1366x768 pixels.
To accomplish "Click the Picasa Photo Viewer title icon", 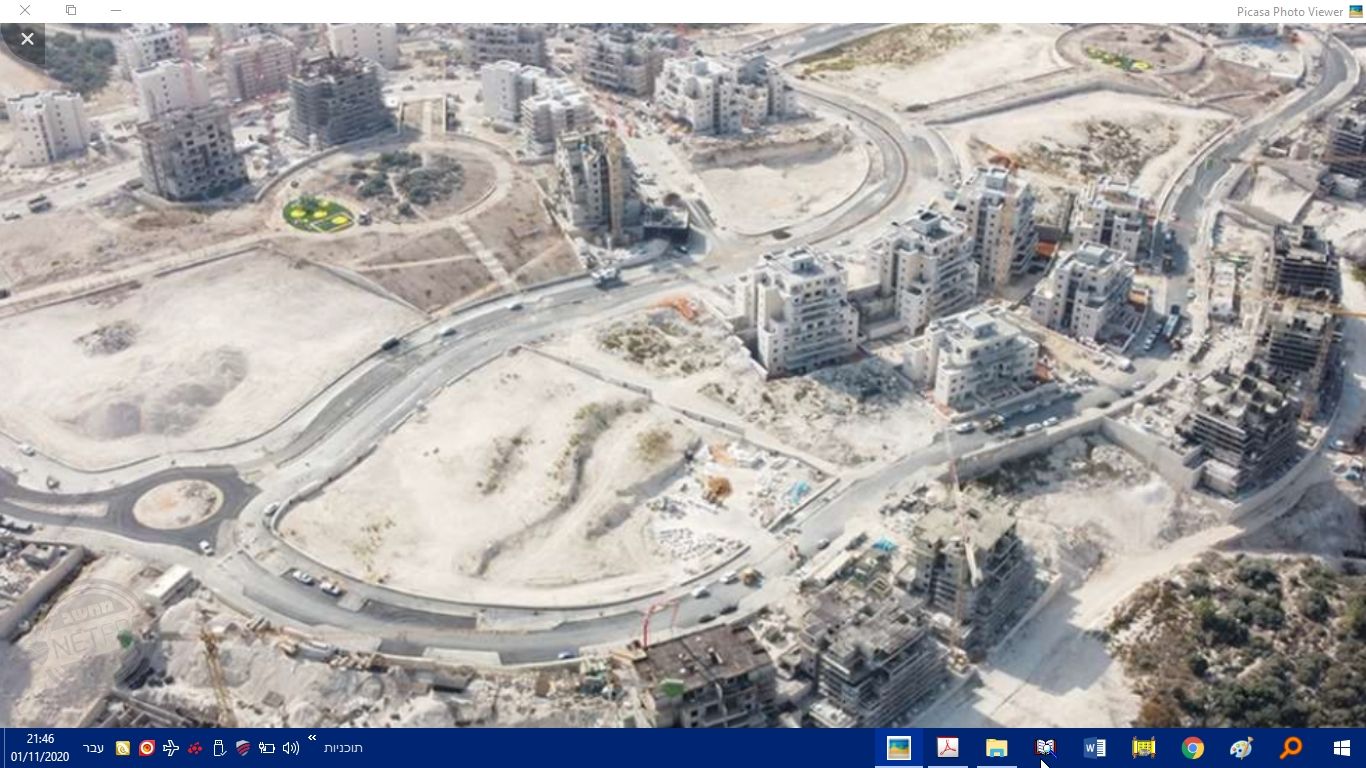I will click(1356, 11).
